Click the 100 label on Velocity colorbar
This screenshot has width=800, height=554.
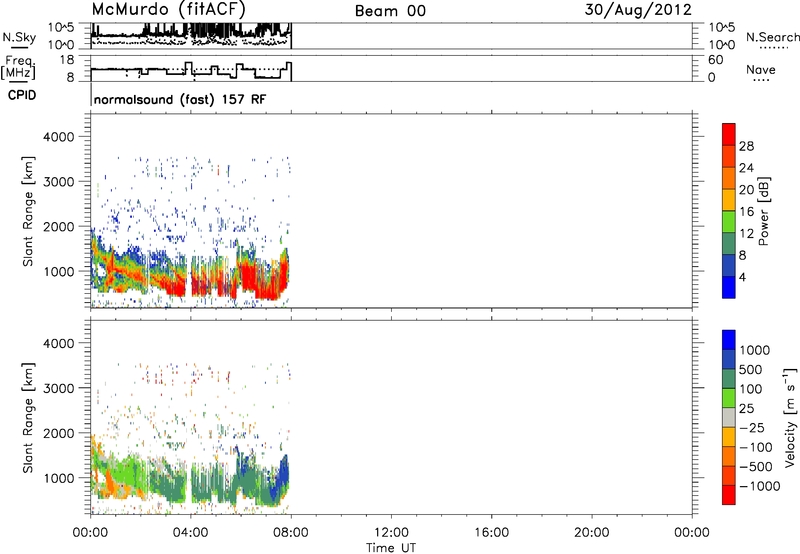(751, 389)
